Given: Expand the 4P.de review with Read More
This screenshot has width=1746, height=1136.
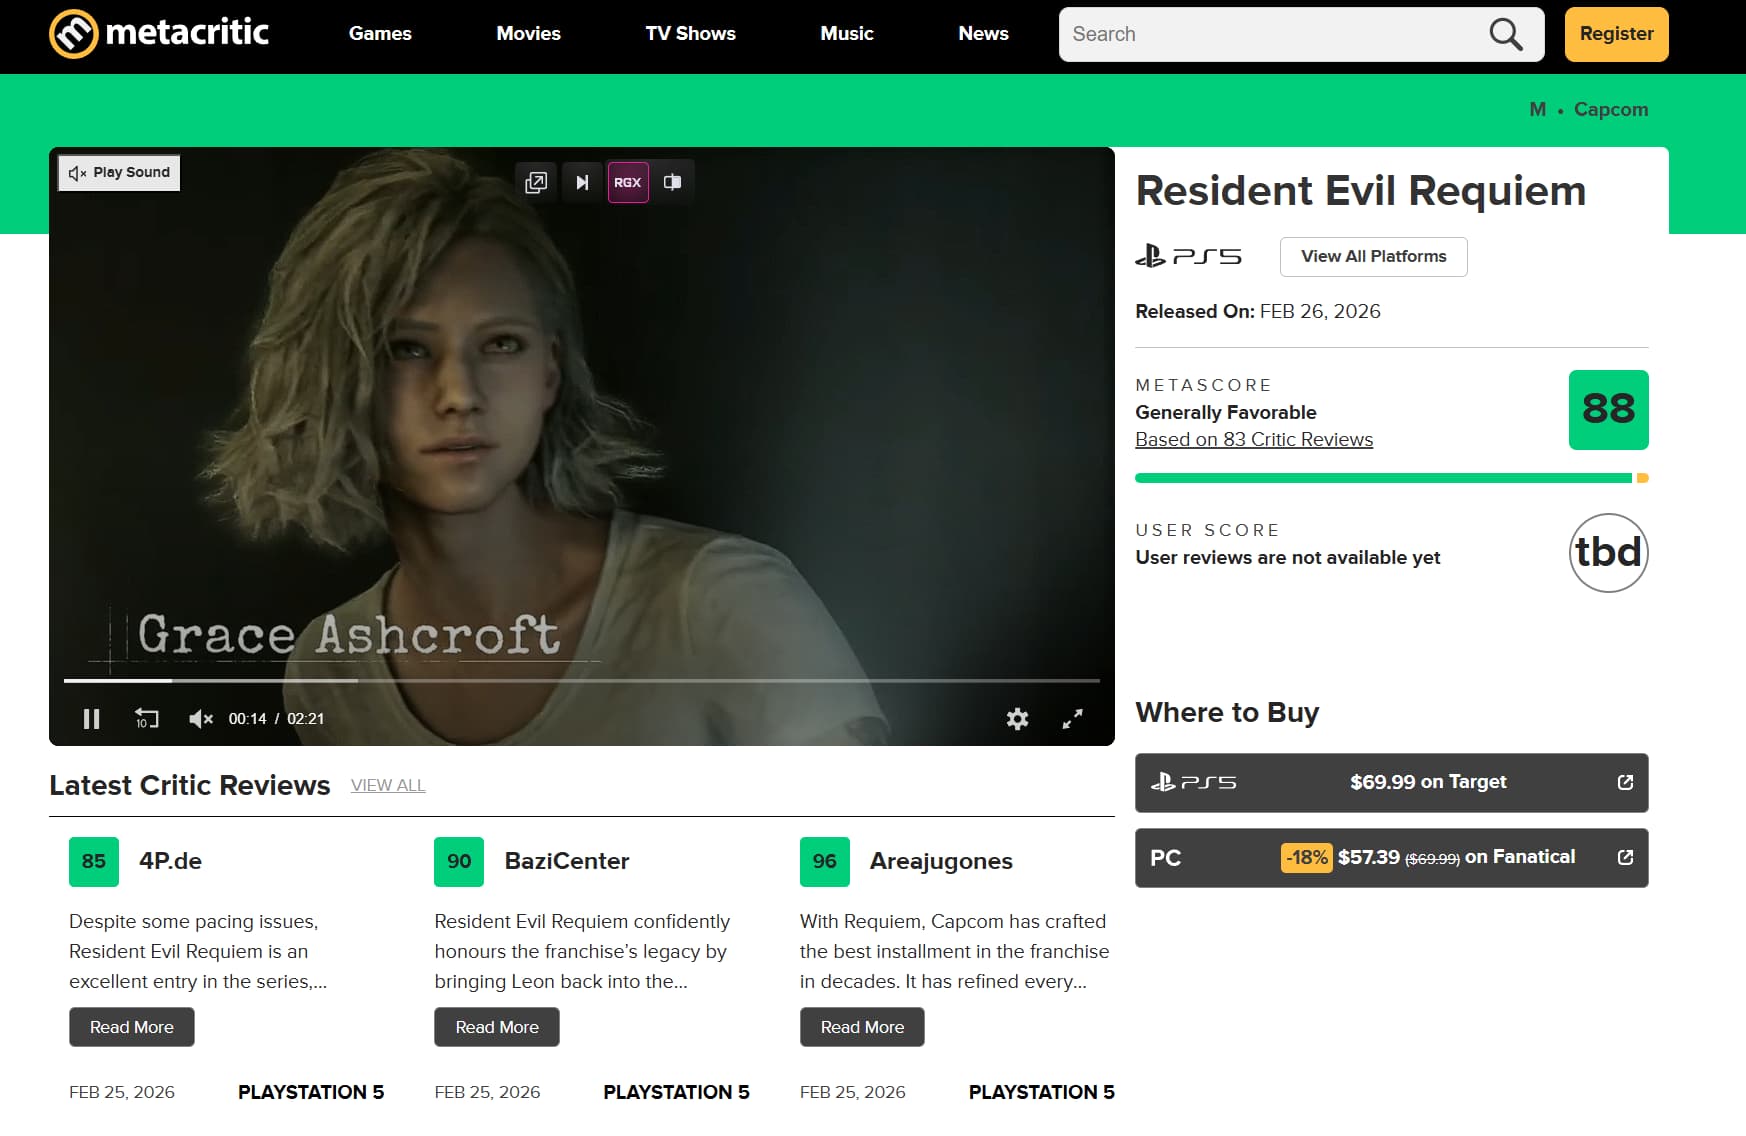Looking at the screenshot, I should click(x=131, y=1026).
